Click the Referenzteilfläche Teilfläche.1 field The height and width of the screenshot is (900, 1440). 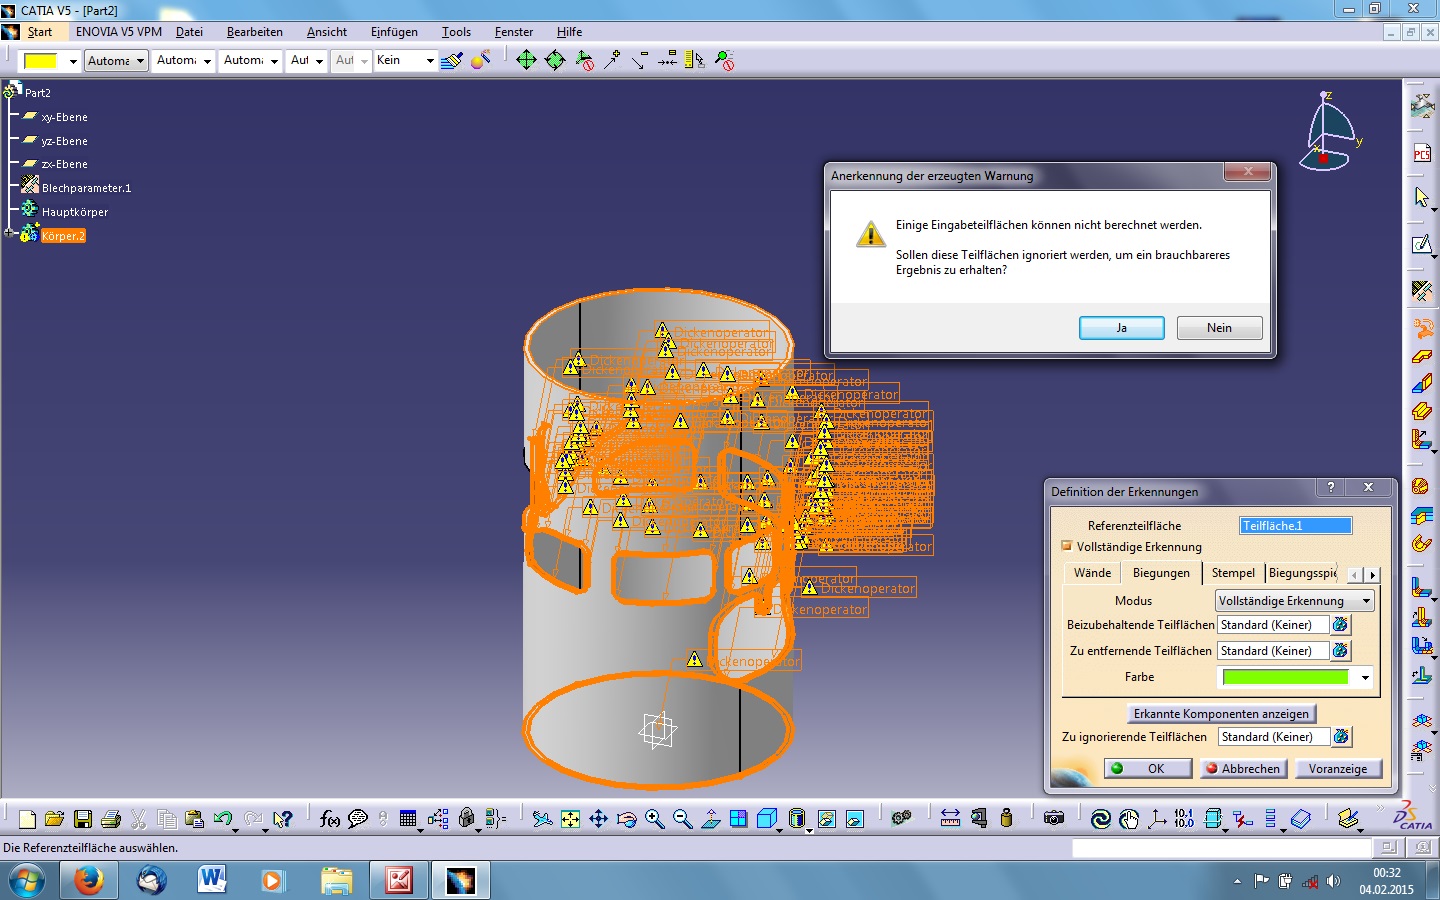coord(1295,525)
